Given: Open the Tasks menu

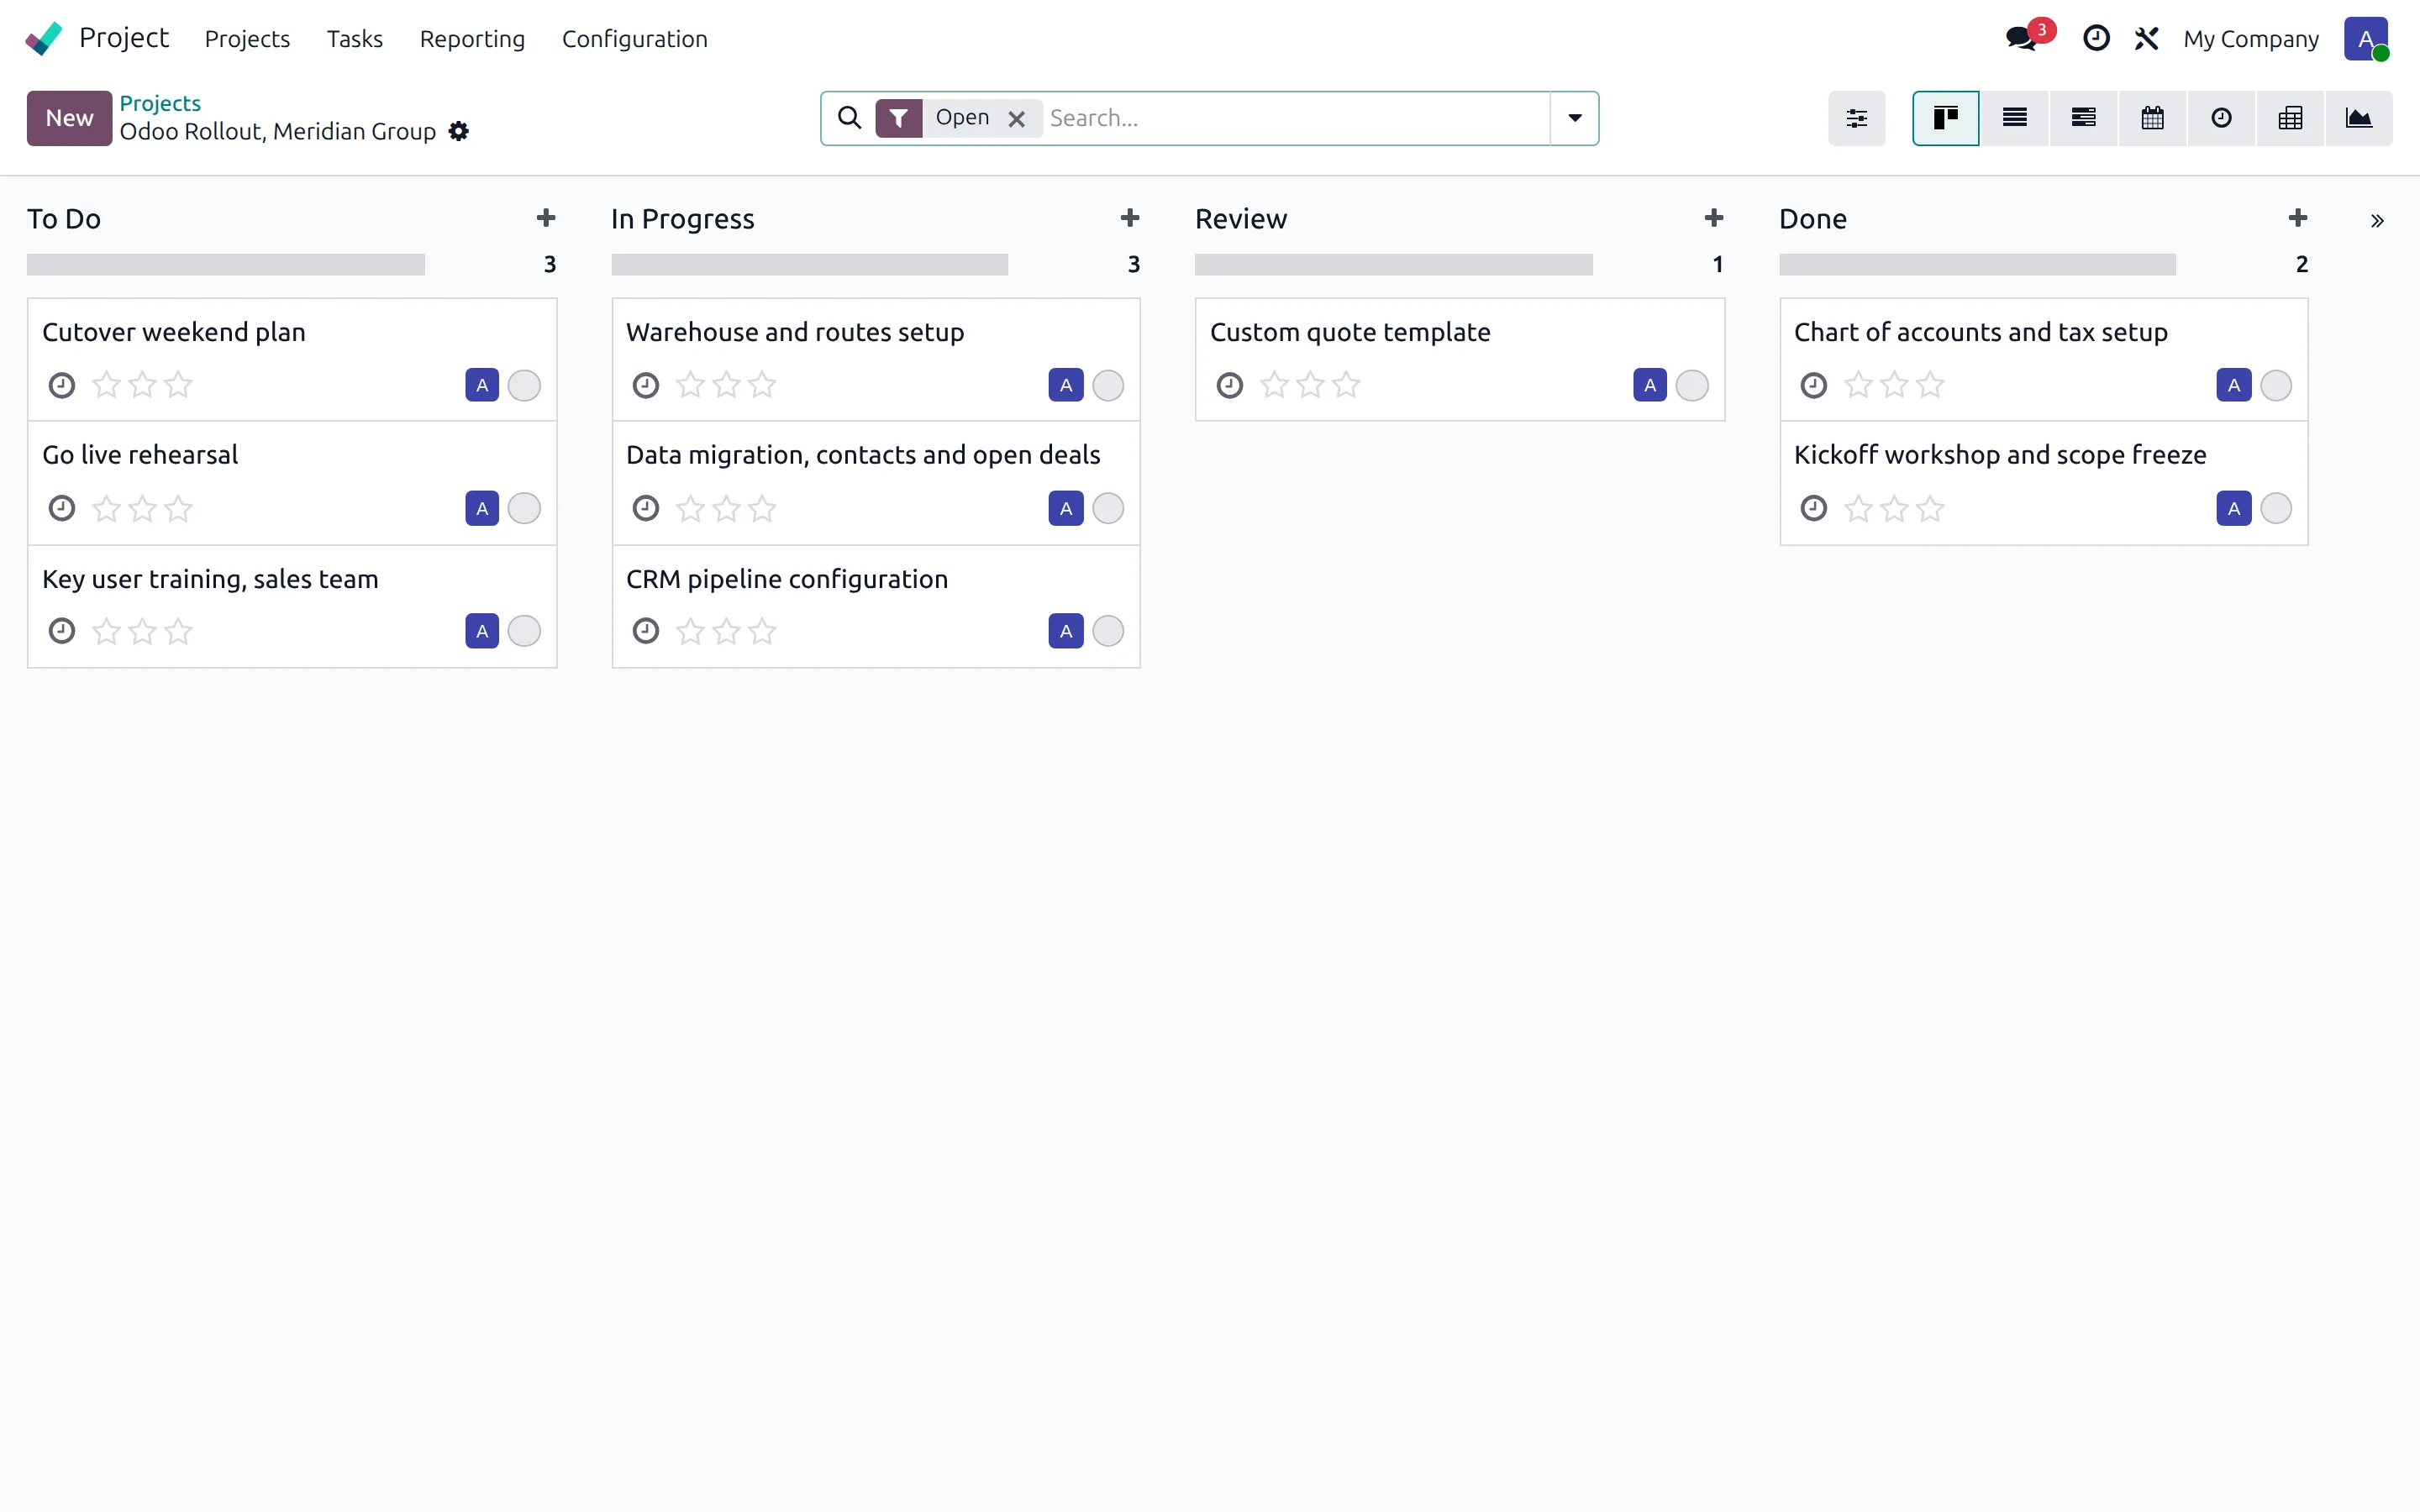Looking at the screenshot, I should [x=355, y=38].
